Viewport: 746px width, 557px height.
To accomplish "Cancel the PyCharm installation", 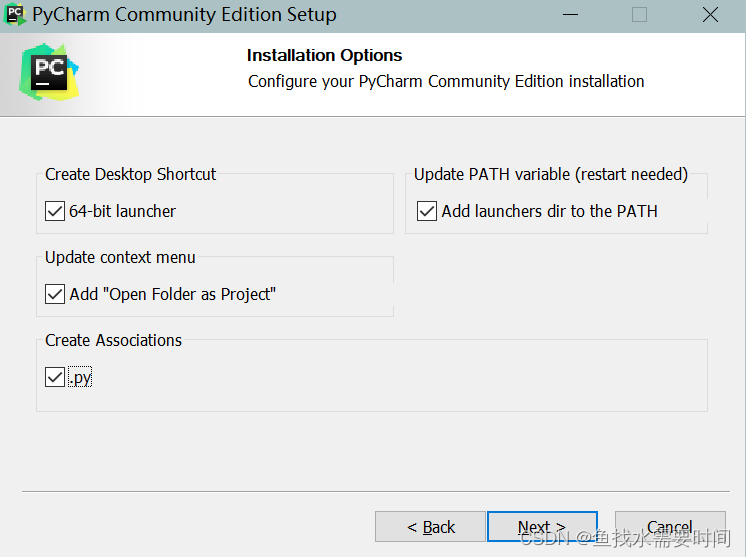I will click(x=669, y=527).
